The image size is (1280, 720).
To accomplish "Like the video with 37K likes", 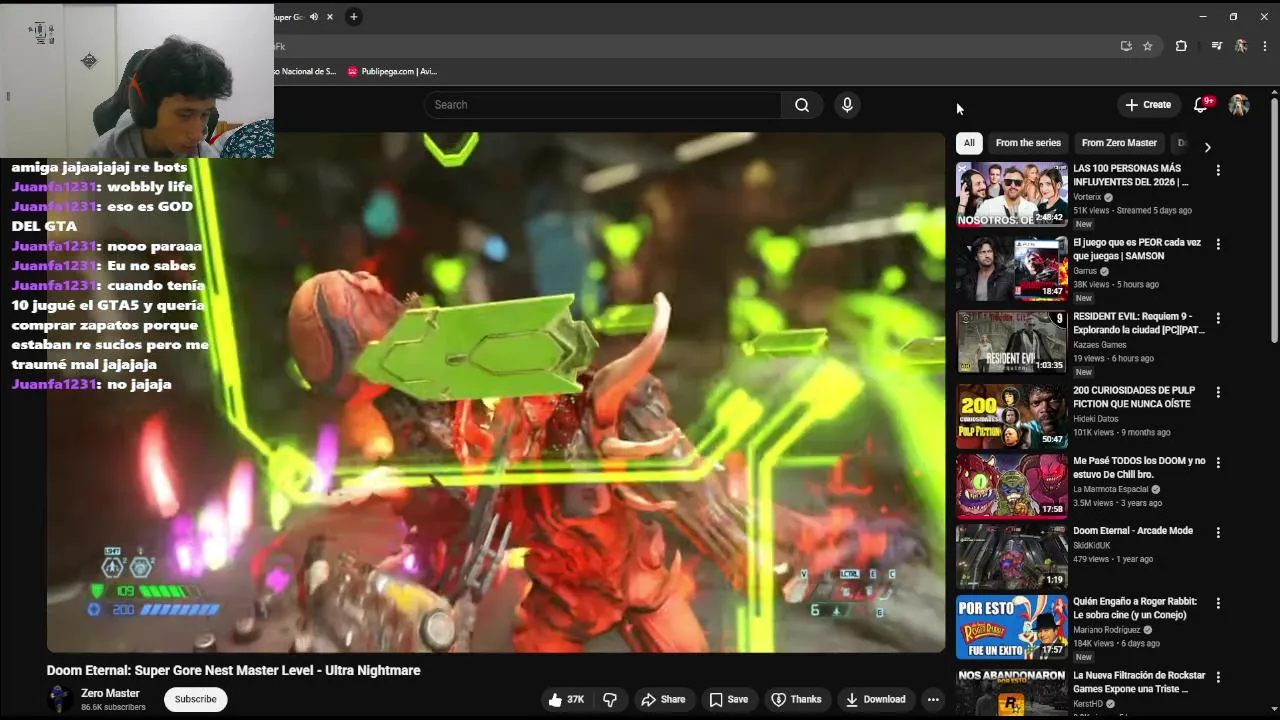I will pos(566,700).
